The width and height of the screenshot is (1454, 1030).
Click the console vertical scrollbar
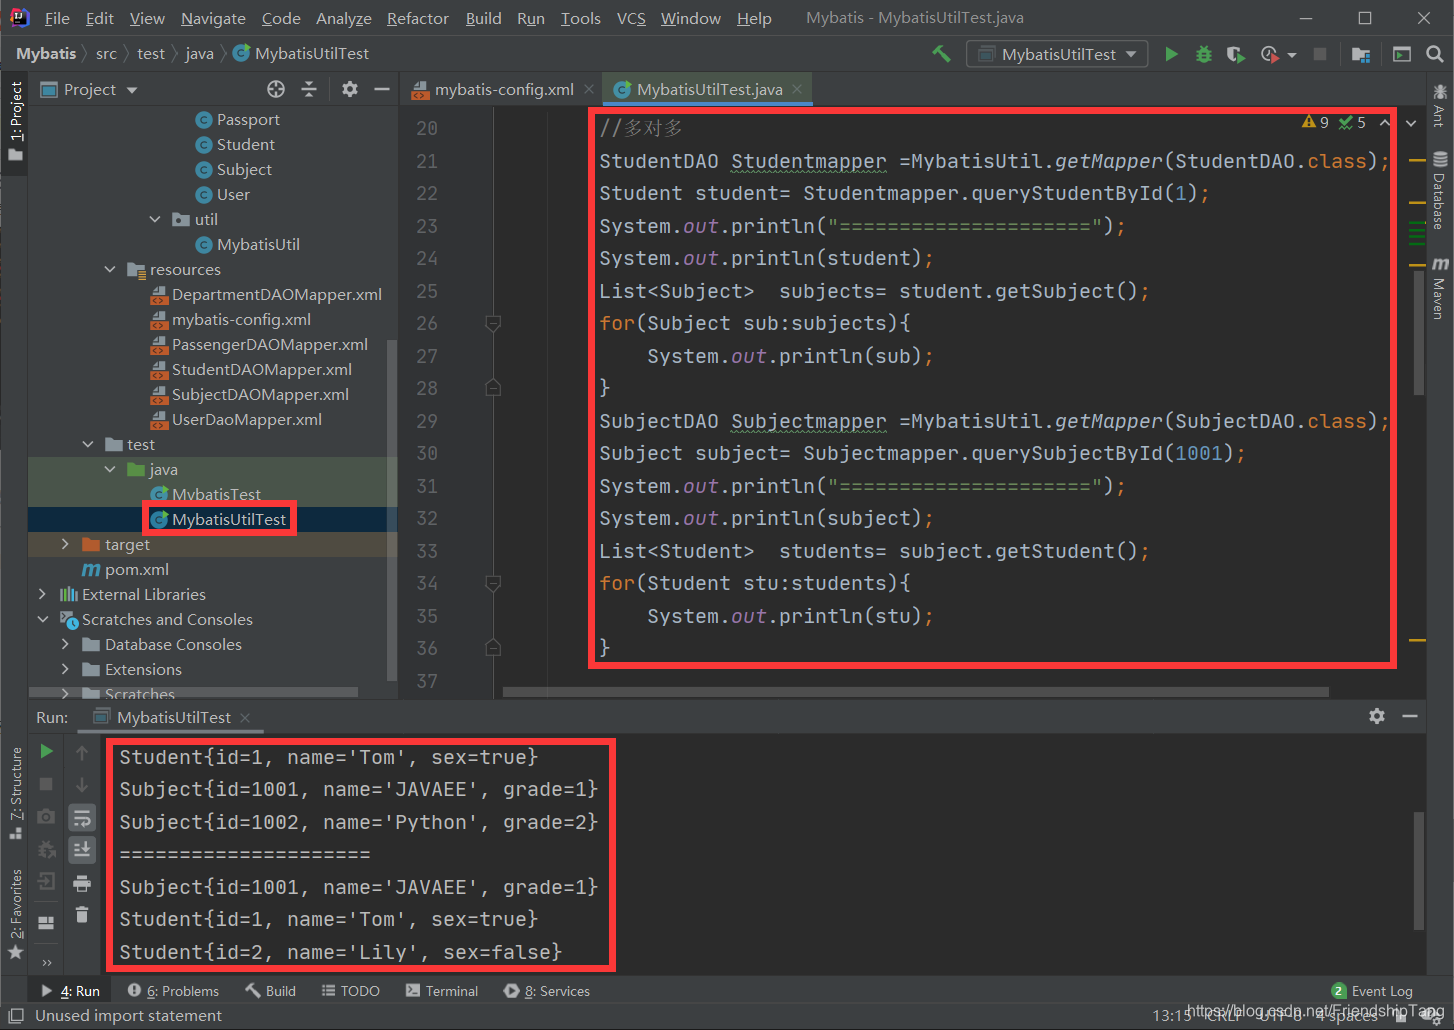(1419, 870)
